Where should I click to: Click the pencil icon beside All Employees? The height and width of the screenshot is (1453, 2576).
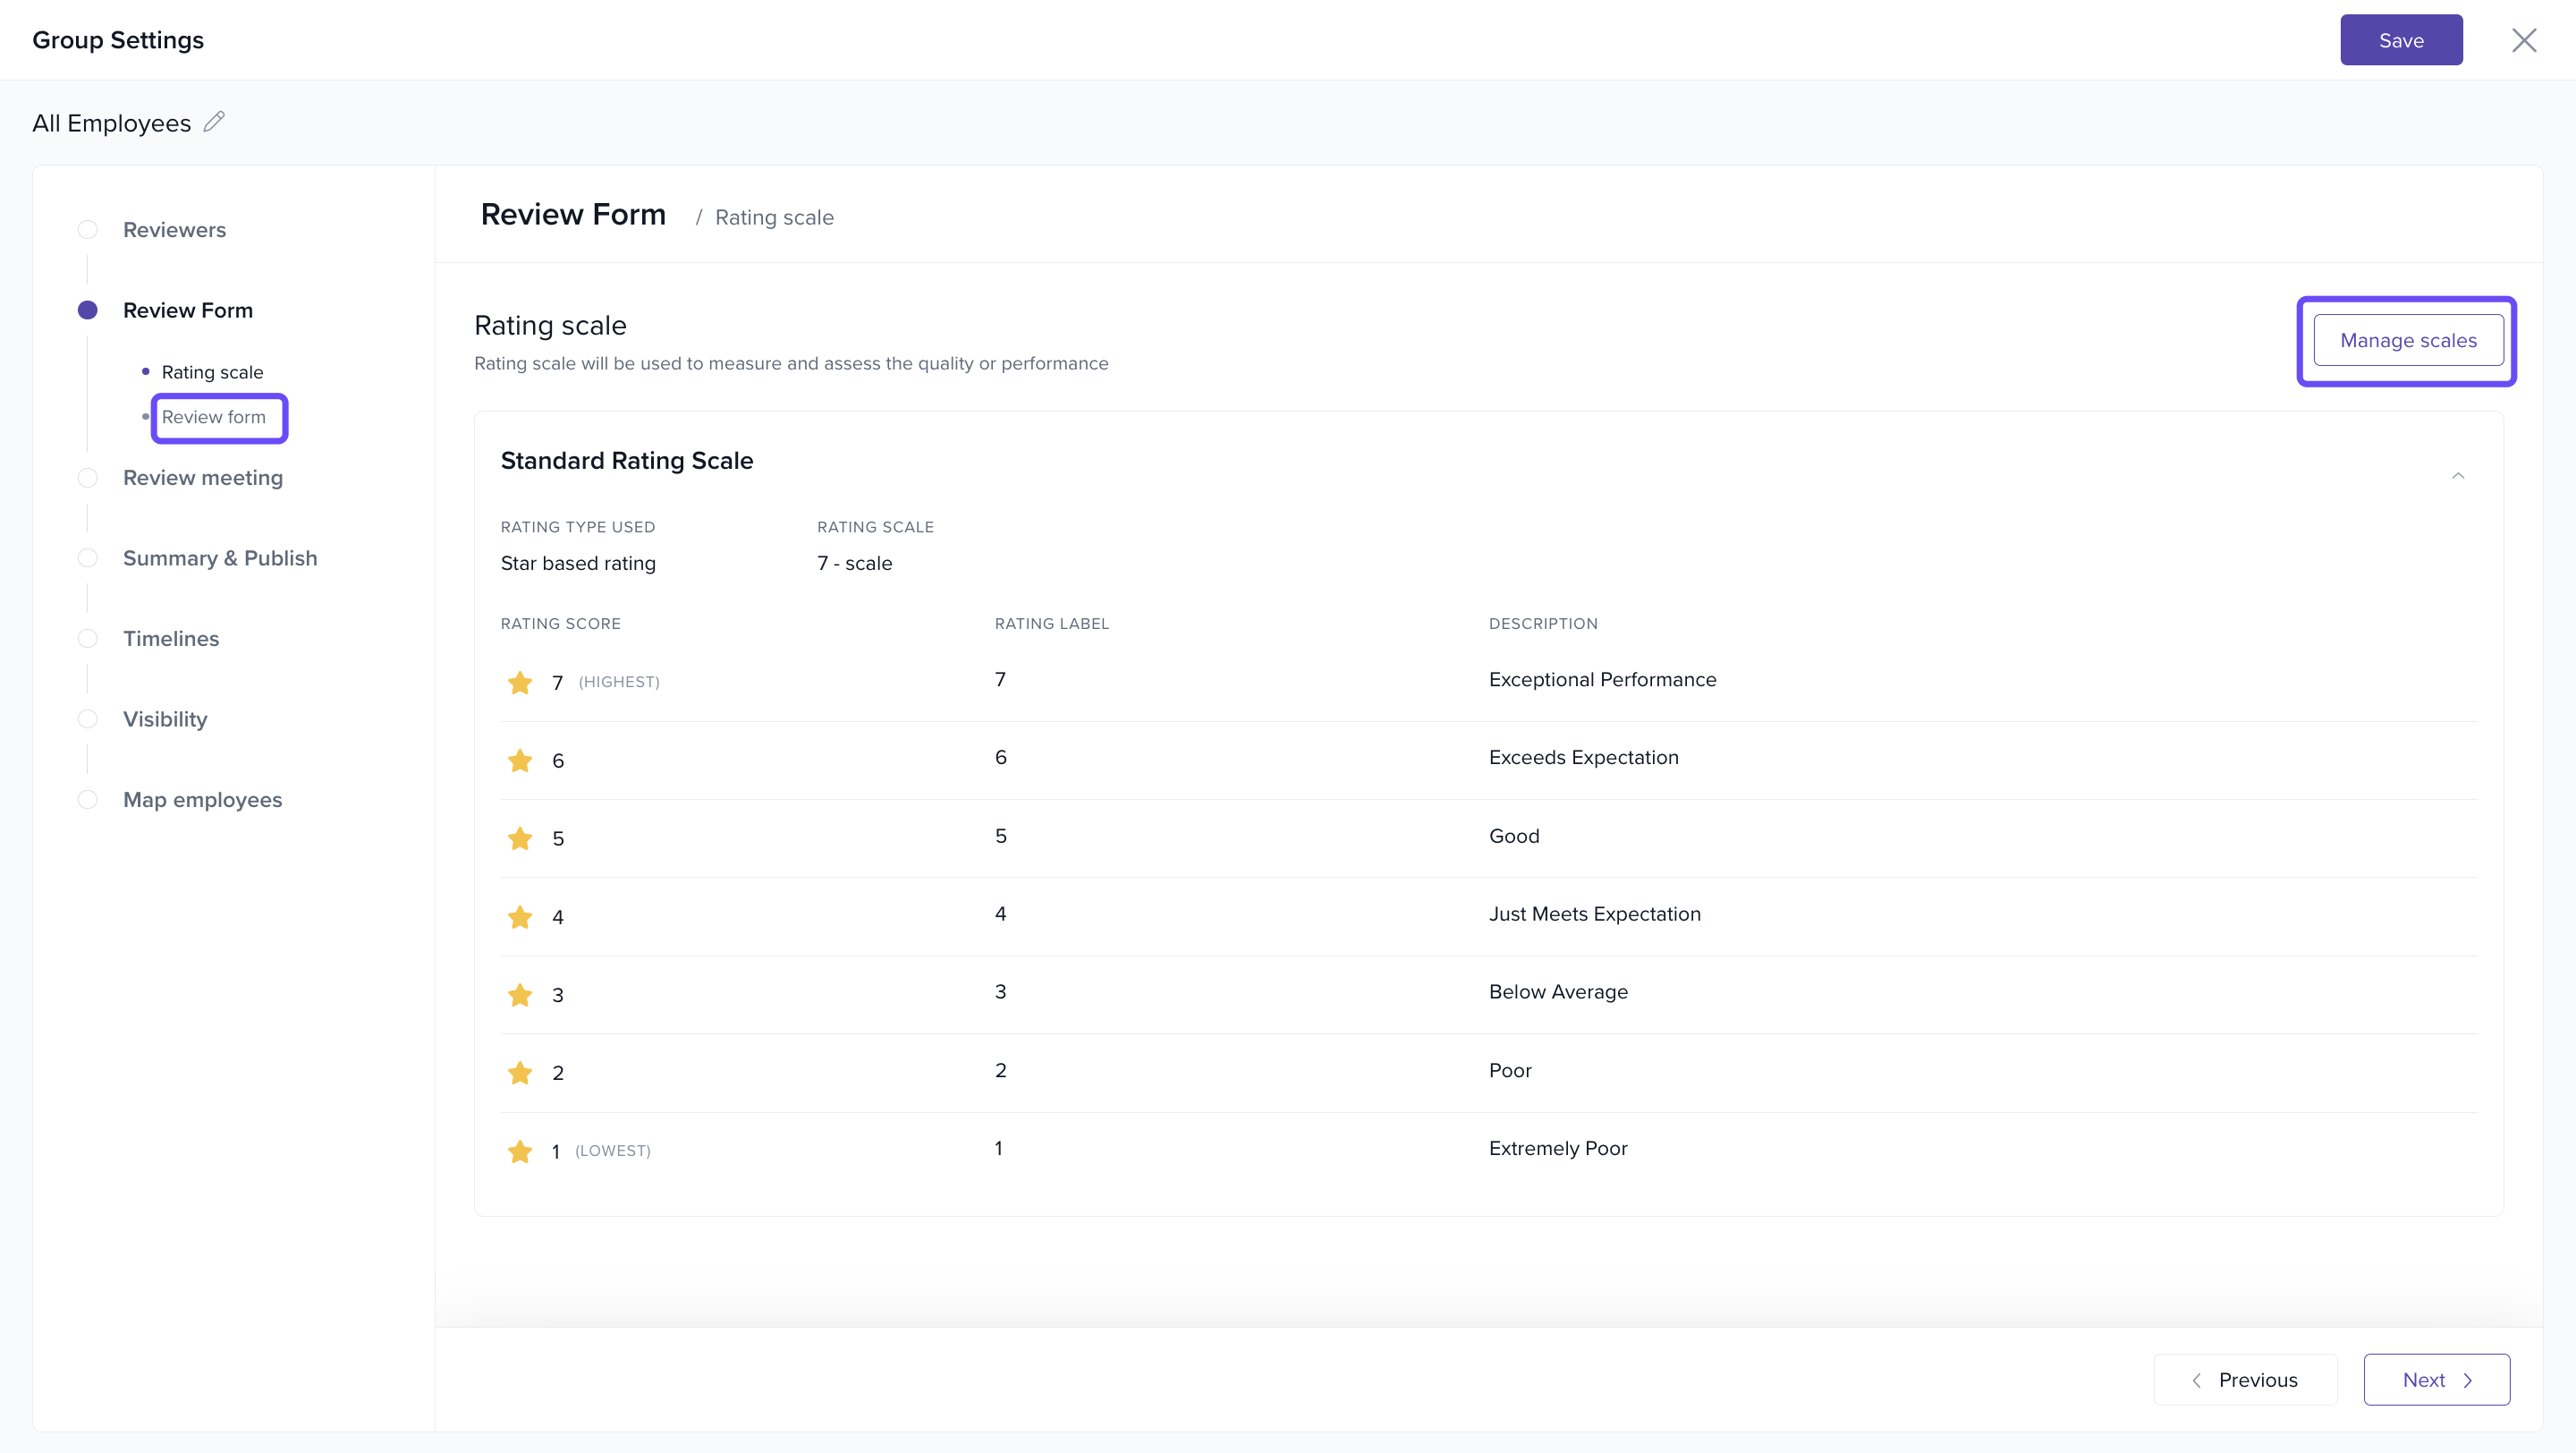click(214, 122)
